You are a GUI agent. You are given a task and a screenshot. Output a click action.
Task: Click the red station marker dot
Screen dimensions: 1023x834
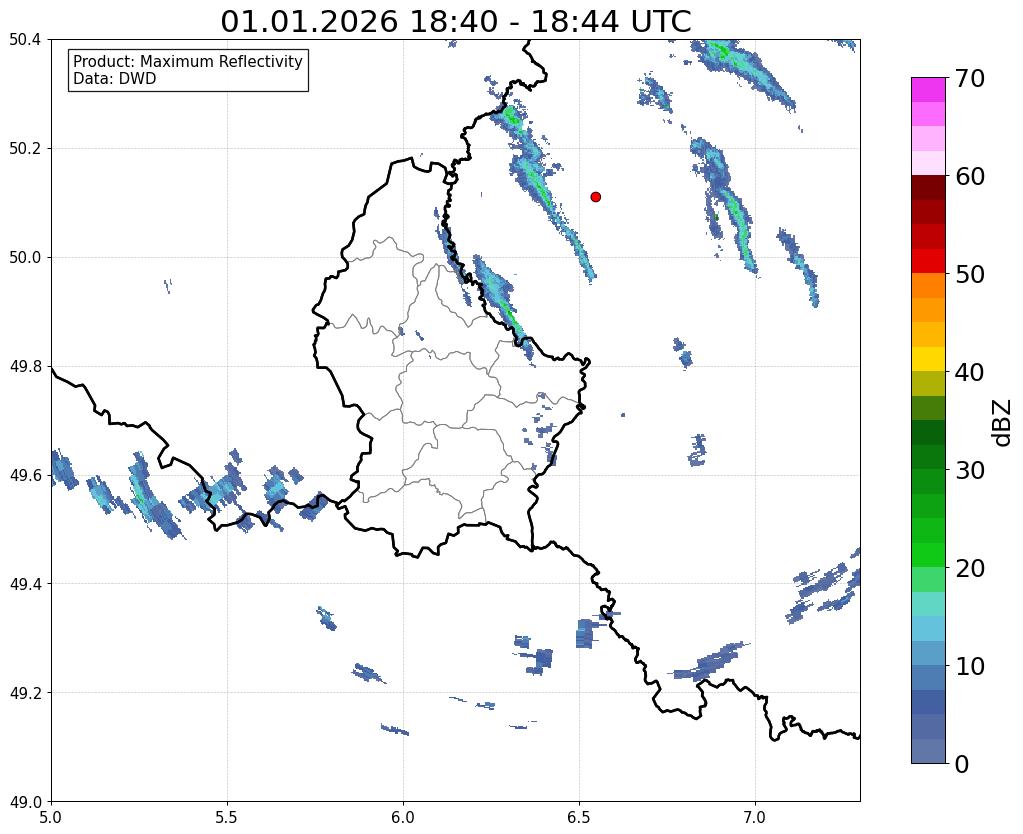point(596,197)
